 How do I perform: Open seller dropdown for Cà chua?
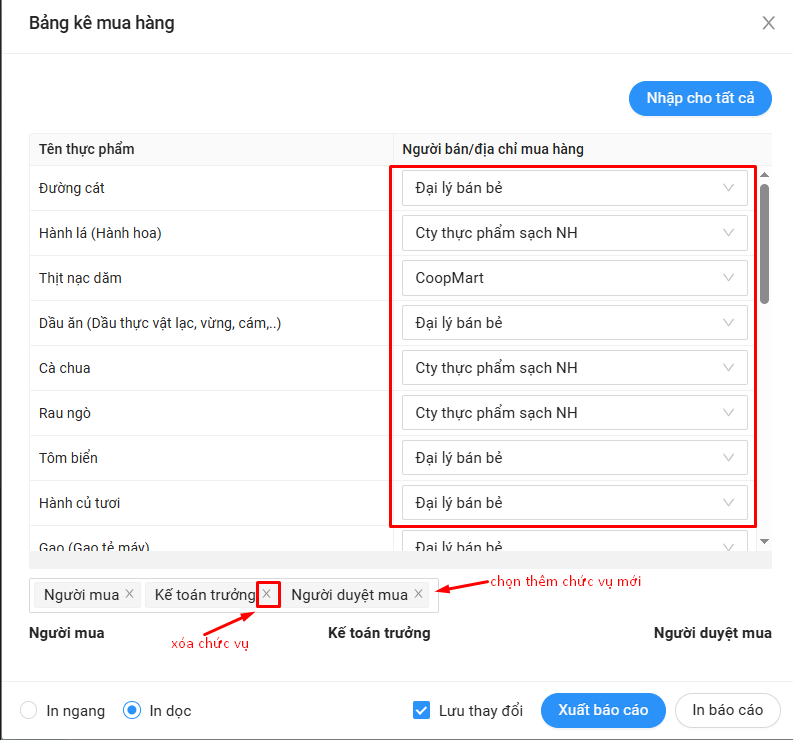tap(573, 368)
